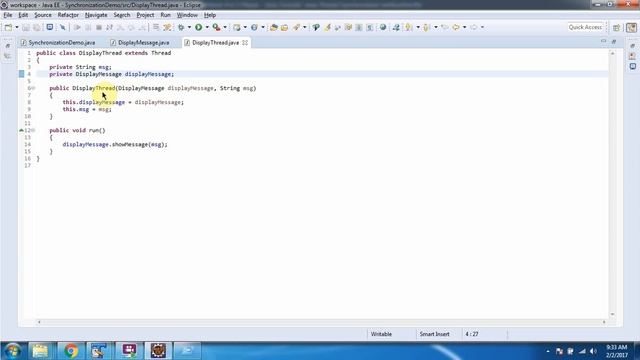Click the New Java Package icon
The image size is (640, 360).
(236, 27)
